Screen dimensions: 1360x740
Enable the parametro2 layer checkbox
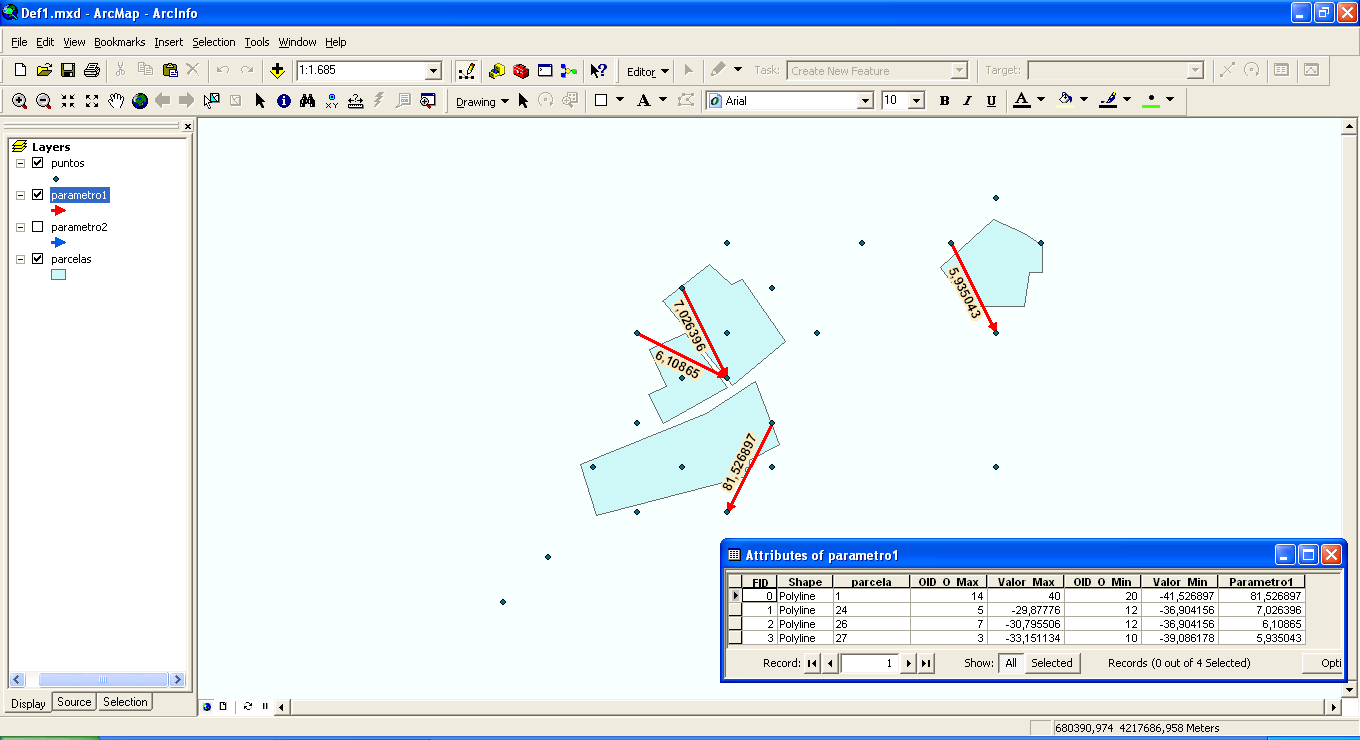pos(38,227)
